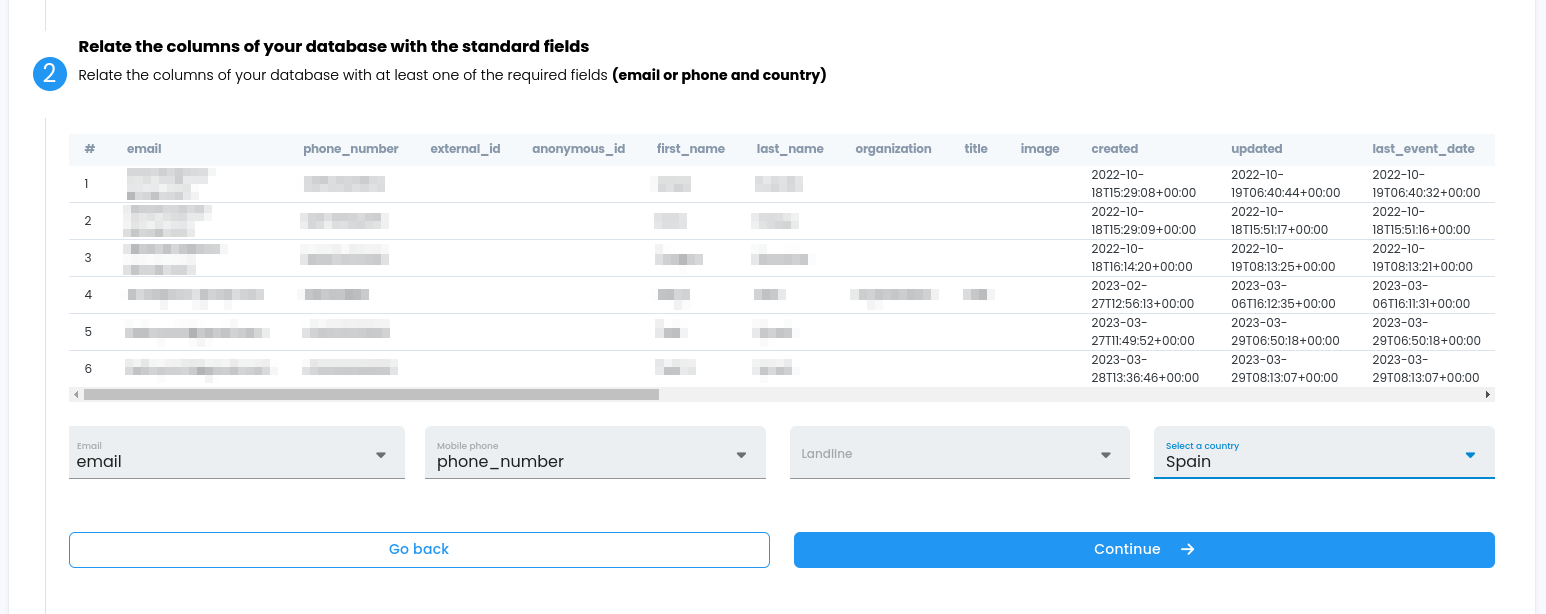Open the Email column dropdown
This screenshot has width=1546, height=614.
point(236,454)
